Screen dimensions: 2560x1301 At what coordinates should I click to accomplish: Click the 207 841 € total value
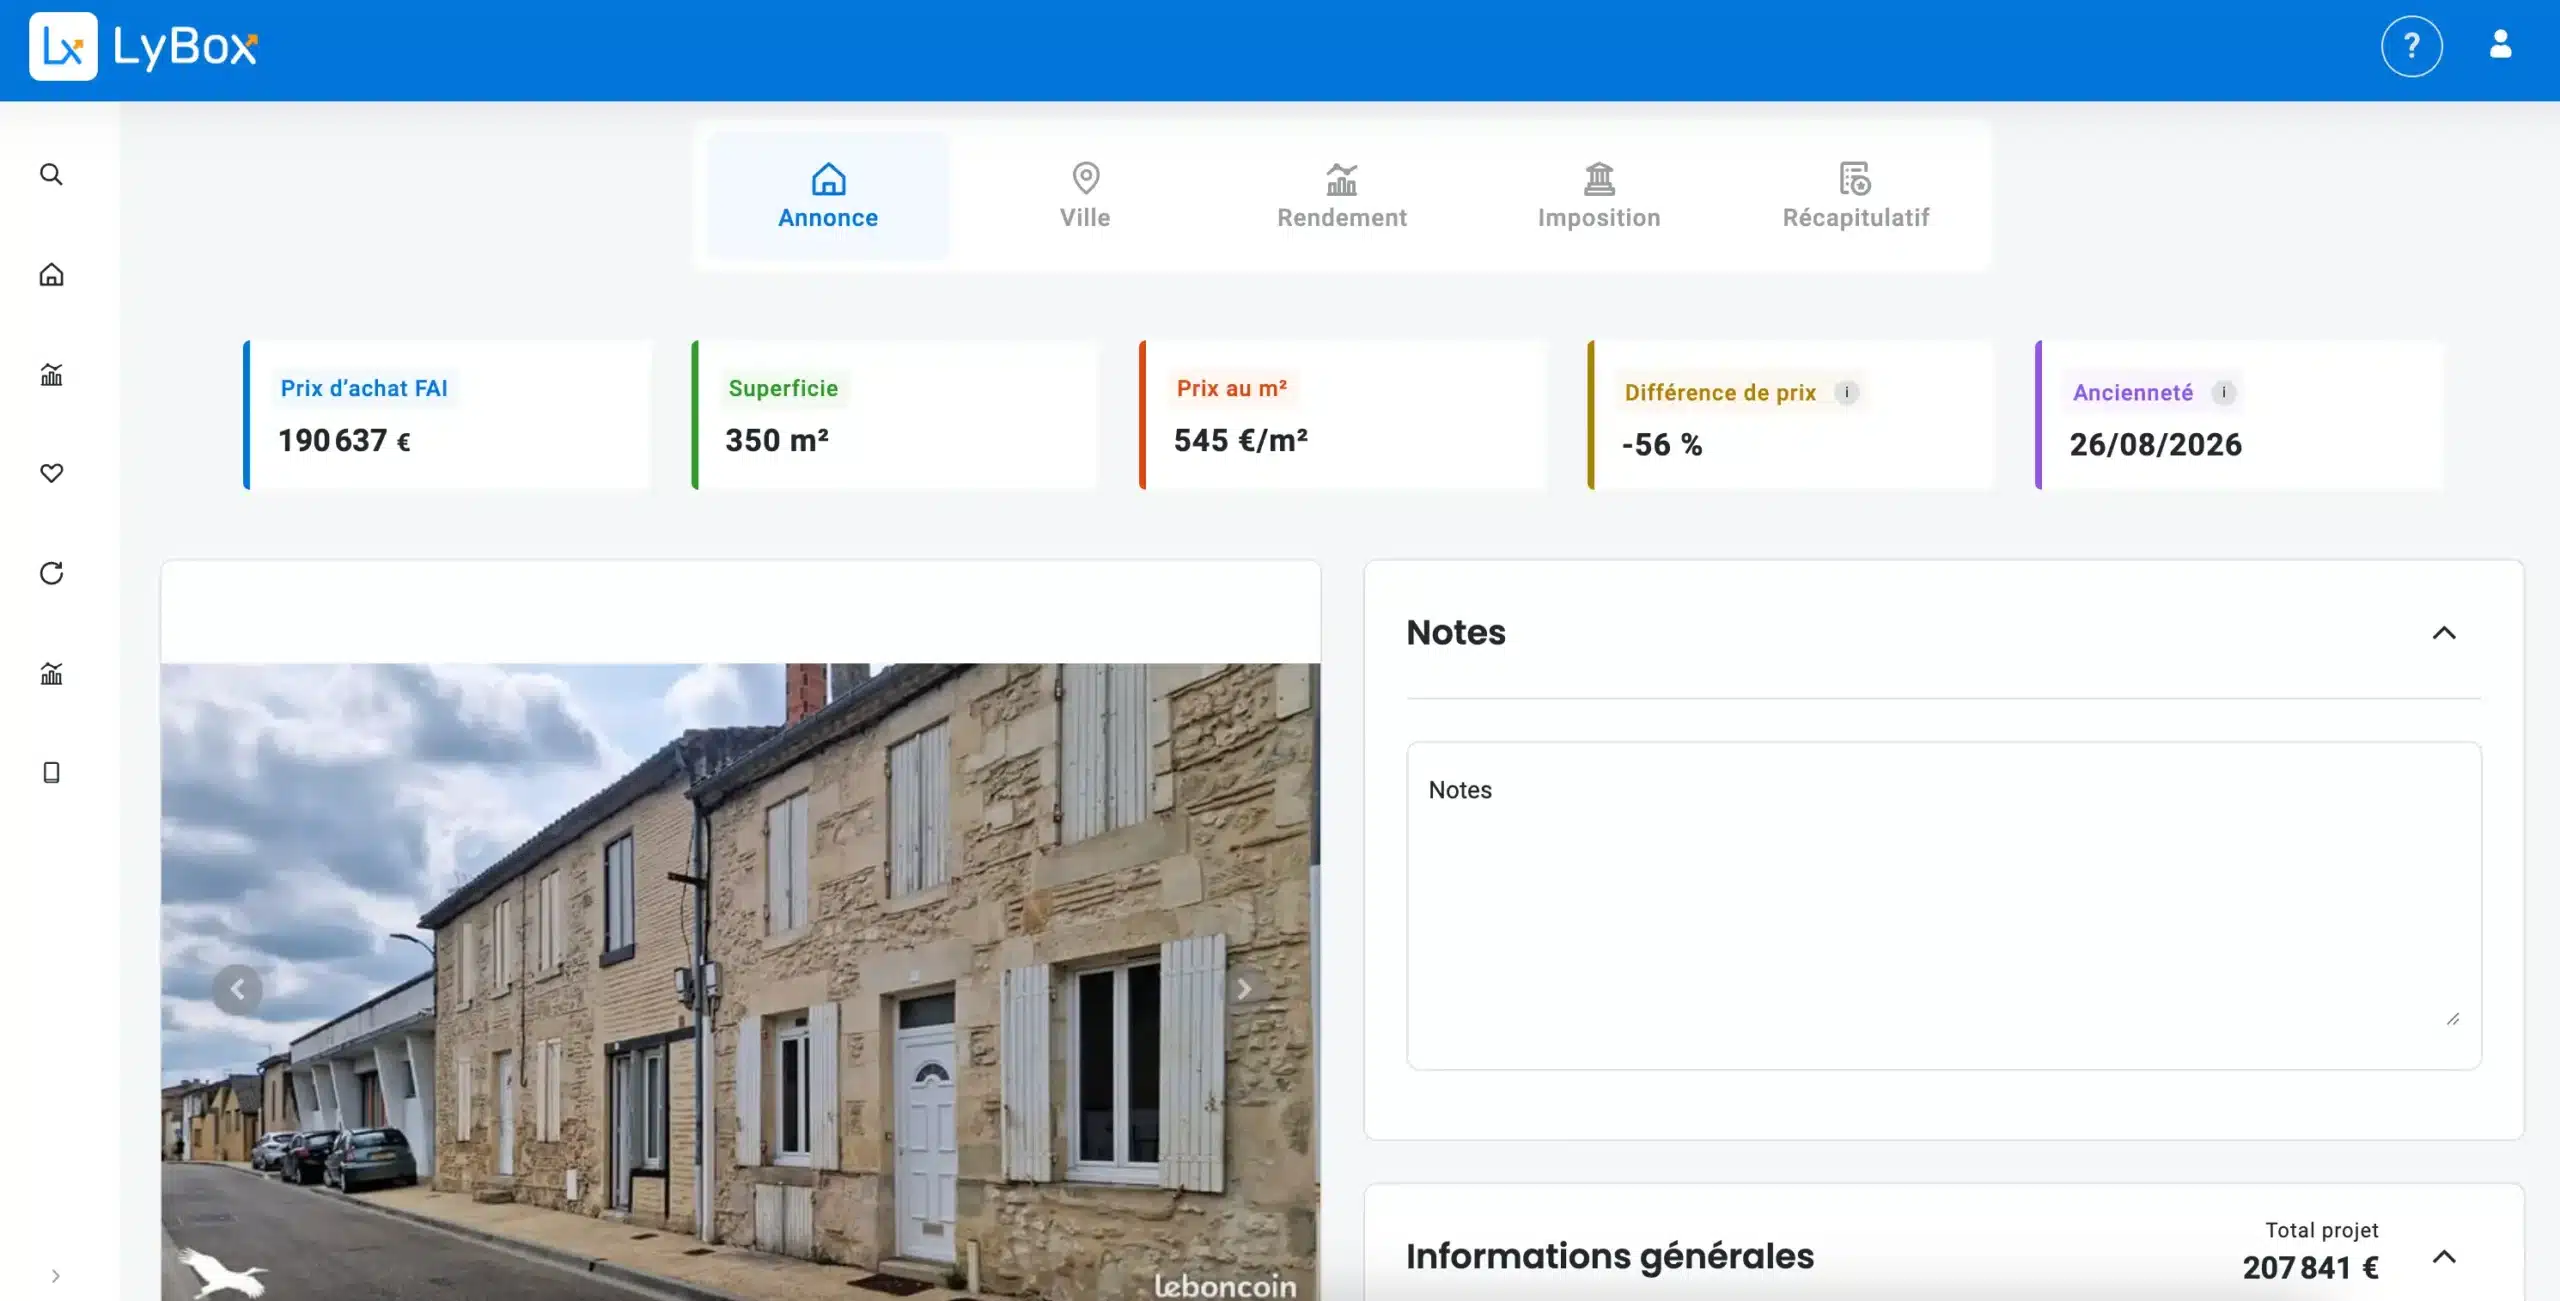2310,1268
